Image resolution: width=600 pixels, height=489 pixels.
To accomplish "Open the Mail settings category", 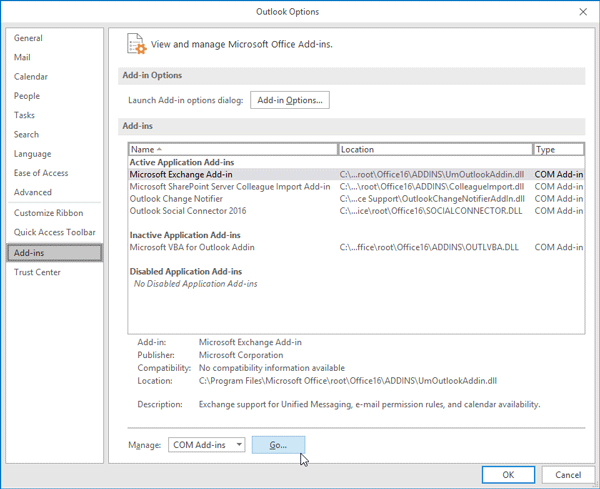I will (x=22, y=57).
